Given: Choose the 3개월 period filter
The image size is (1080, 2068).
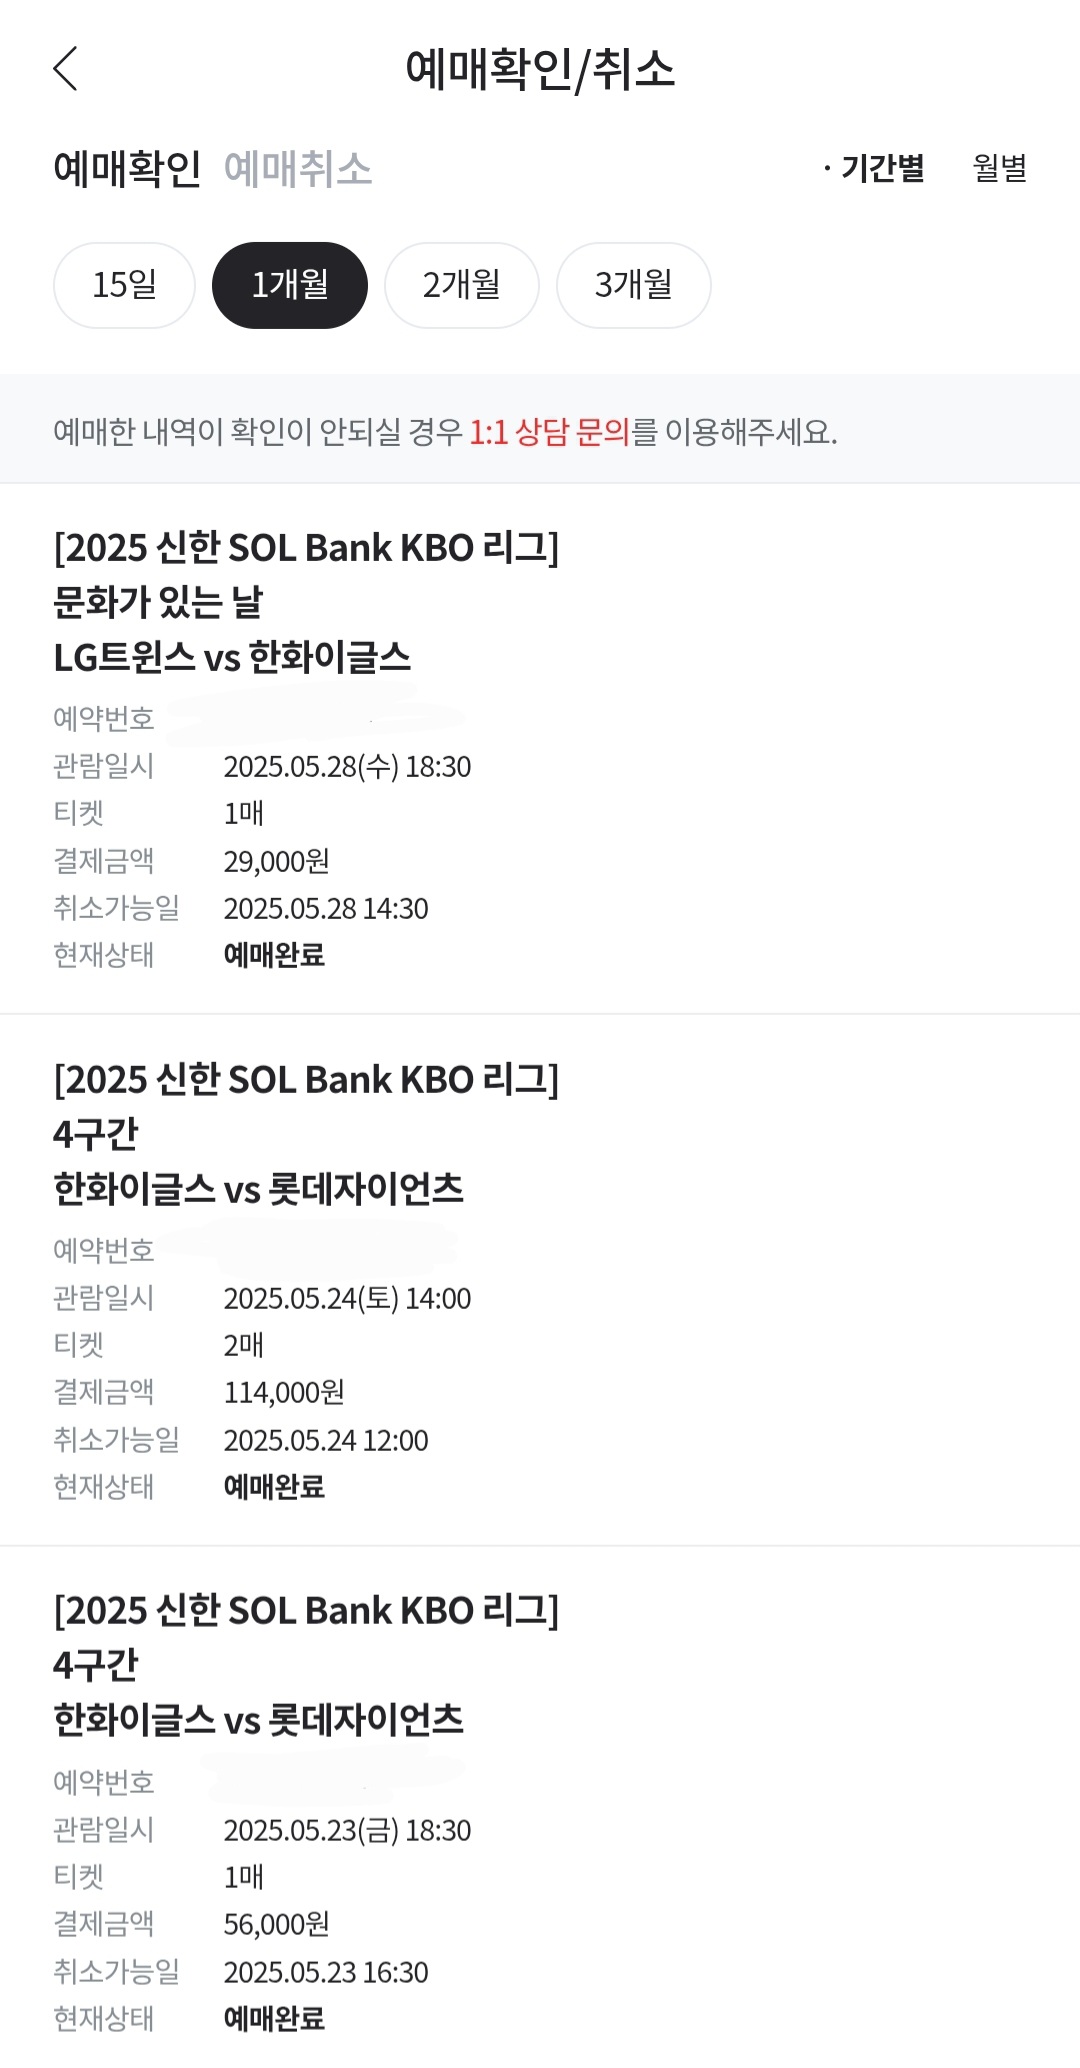Looking at the screenshot, I should (x=634, y=285).
